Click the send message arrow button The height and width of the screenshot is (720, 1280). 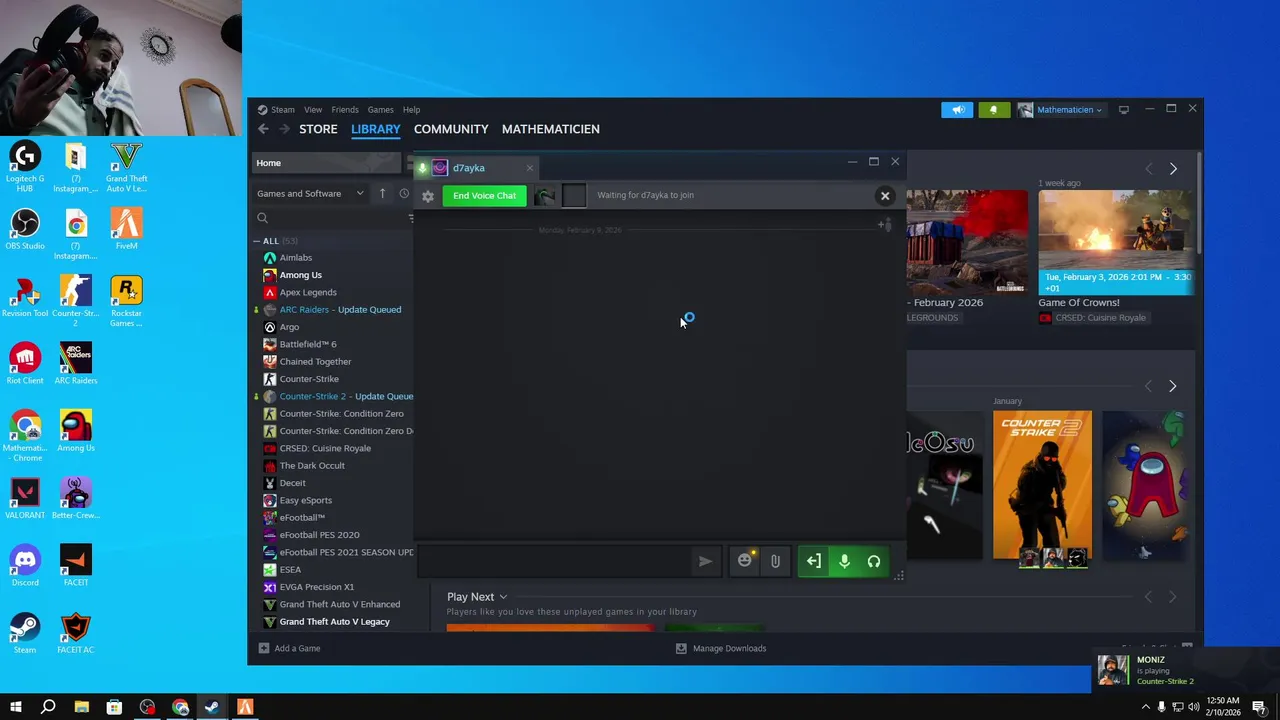[705, 562]
